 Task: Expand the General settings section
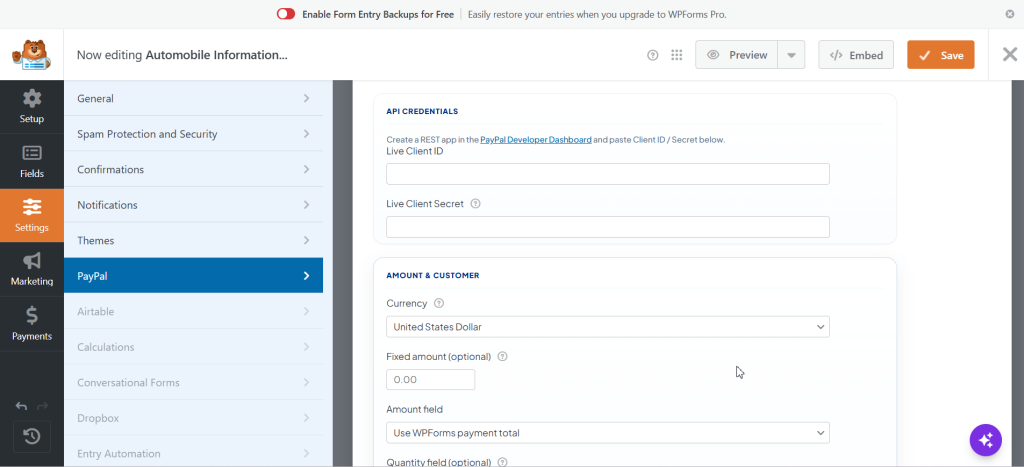pyautogui.click(x=193, y=99)
